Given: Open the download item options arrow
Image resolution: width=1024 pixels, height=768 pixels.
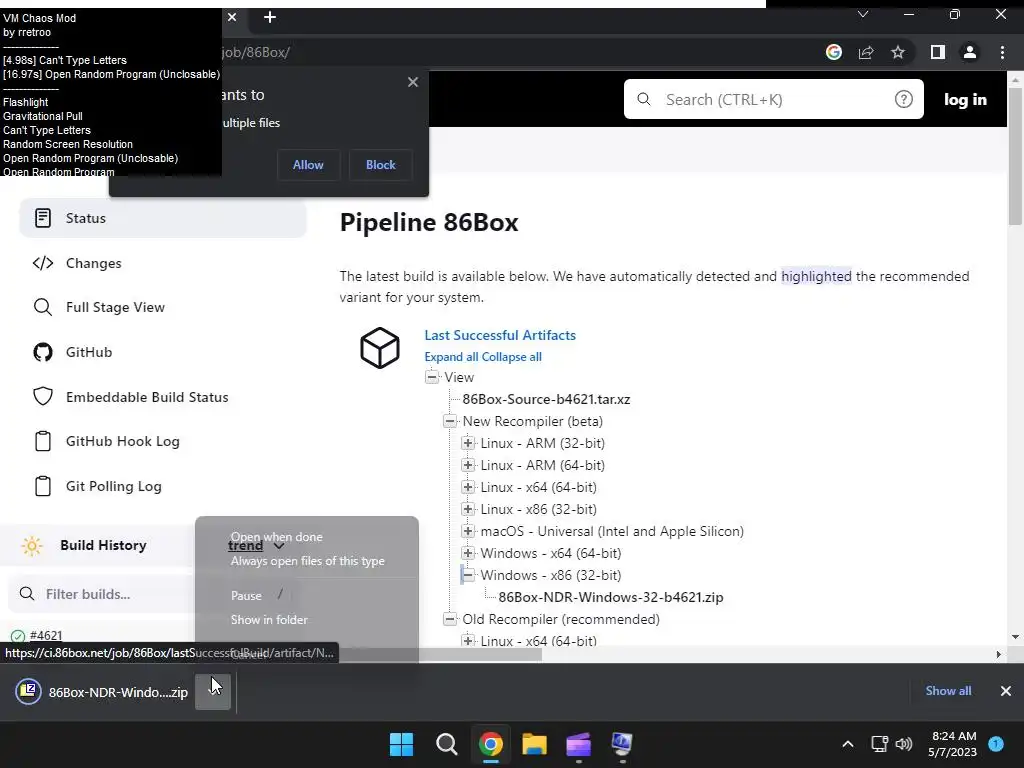Looking at the screenshot, I should [213, 692].
